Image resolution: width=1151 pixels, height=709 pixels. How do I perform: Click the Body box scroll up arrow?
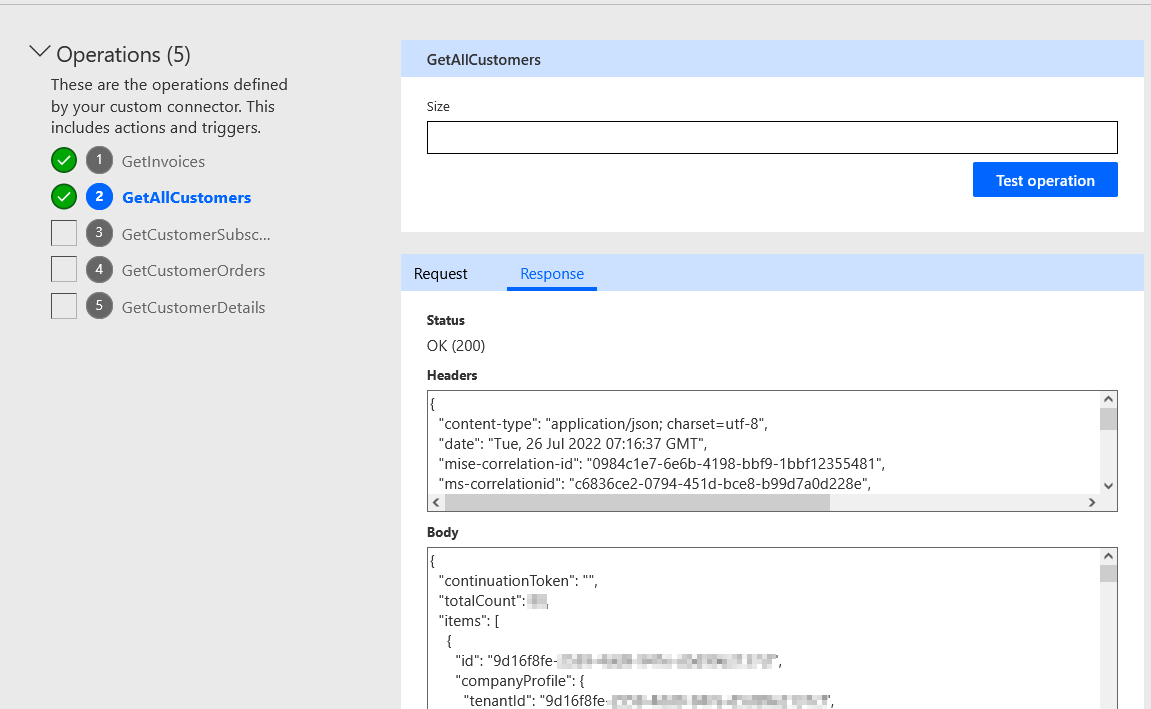click(x=1108, y=556)
